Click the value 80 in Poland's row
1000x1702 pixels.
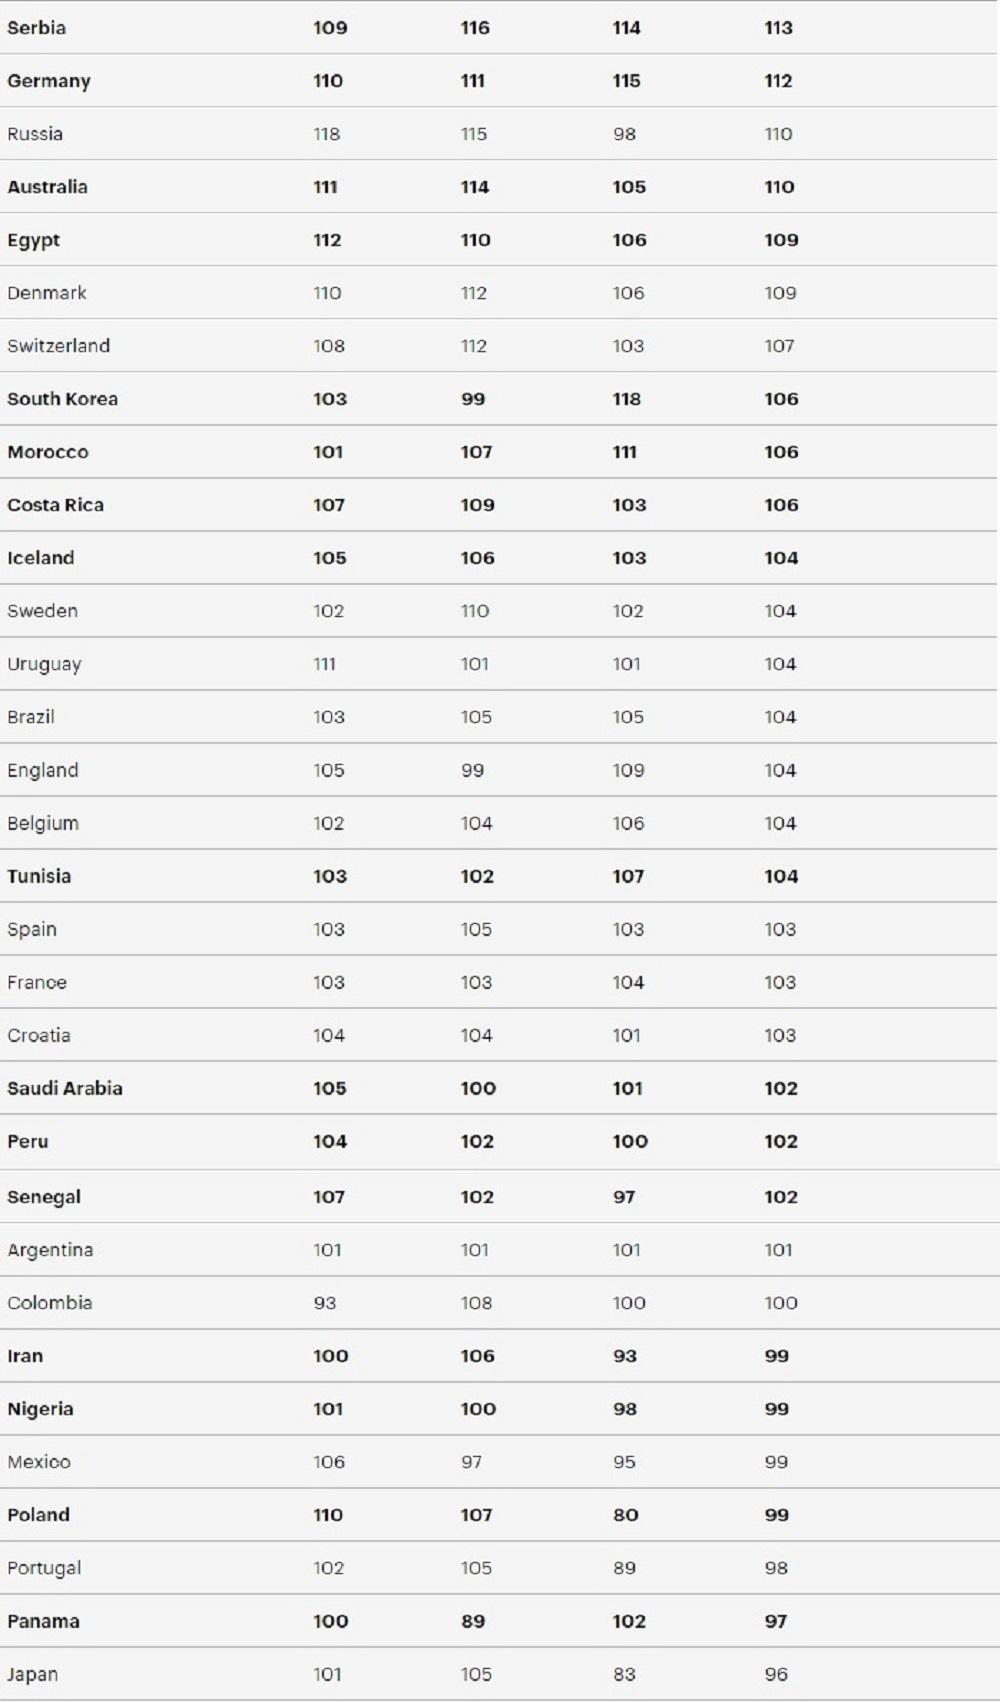(626, 1515)
